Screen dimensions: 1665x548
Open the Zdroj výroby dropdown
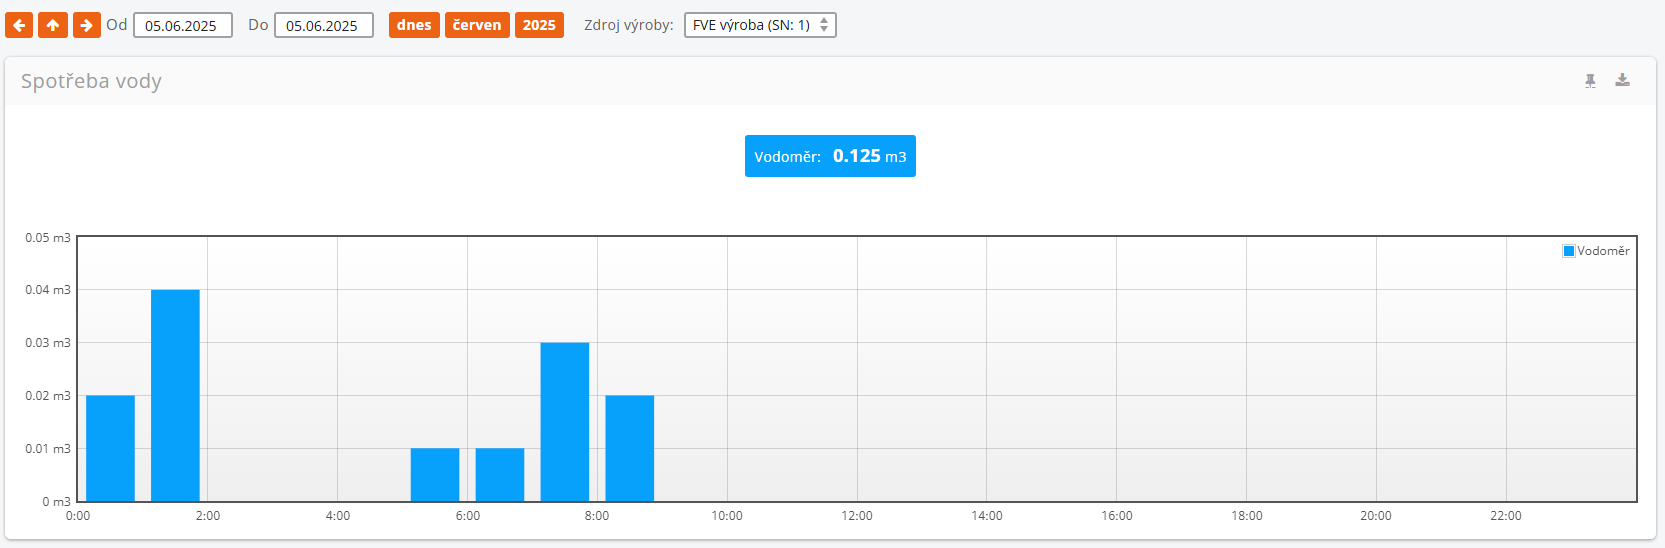tap(760, 25)
